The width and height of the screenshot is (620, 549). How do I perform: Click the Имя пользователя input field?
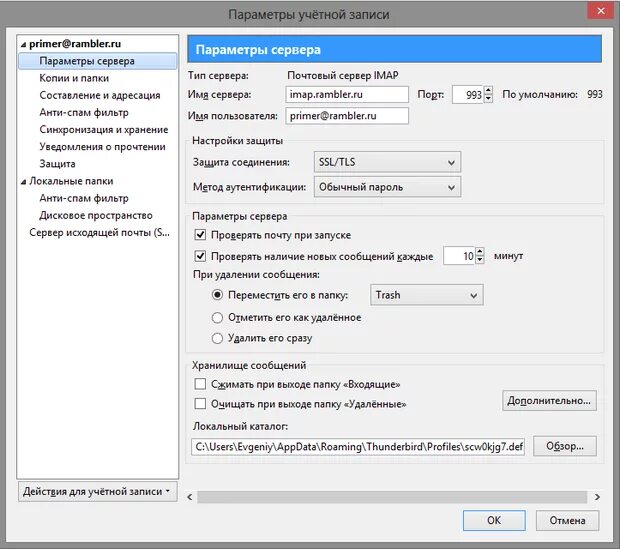click(347, 116)
